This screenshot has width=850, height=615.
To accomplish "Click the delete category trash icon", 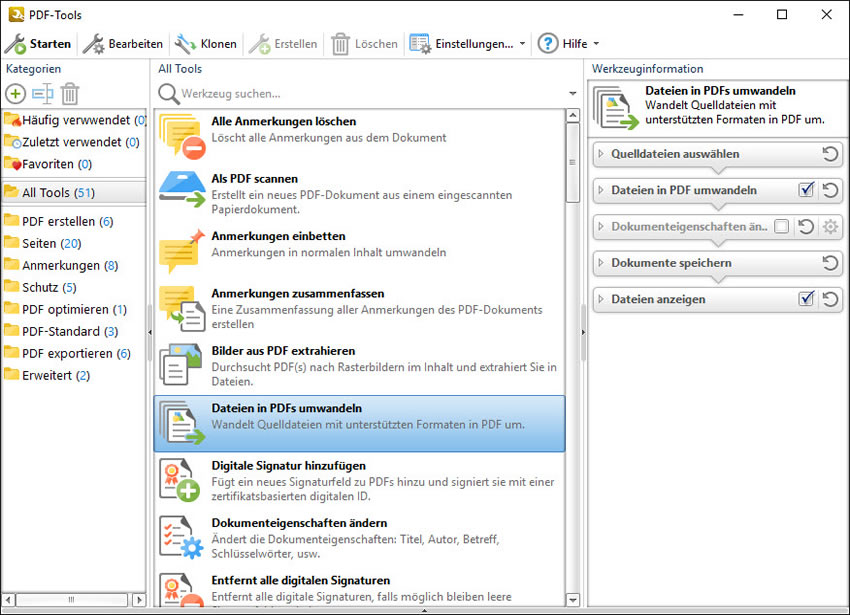I will (x=70, y=94).
